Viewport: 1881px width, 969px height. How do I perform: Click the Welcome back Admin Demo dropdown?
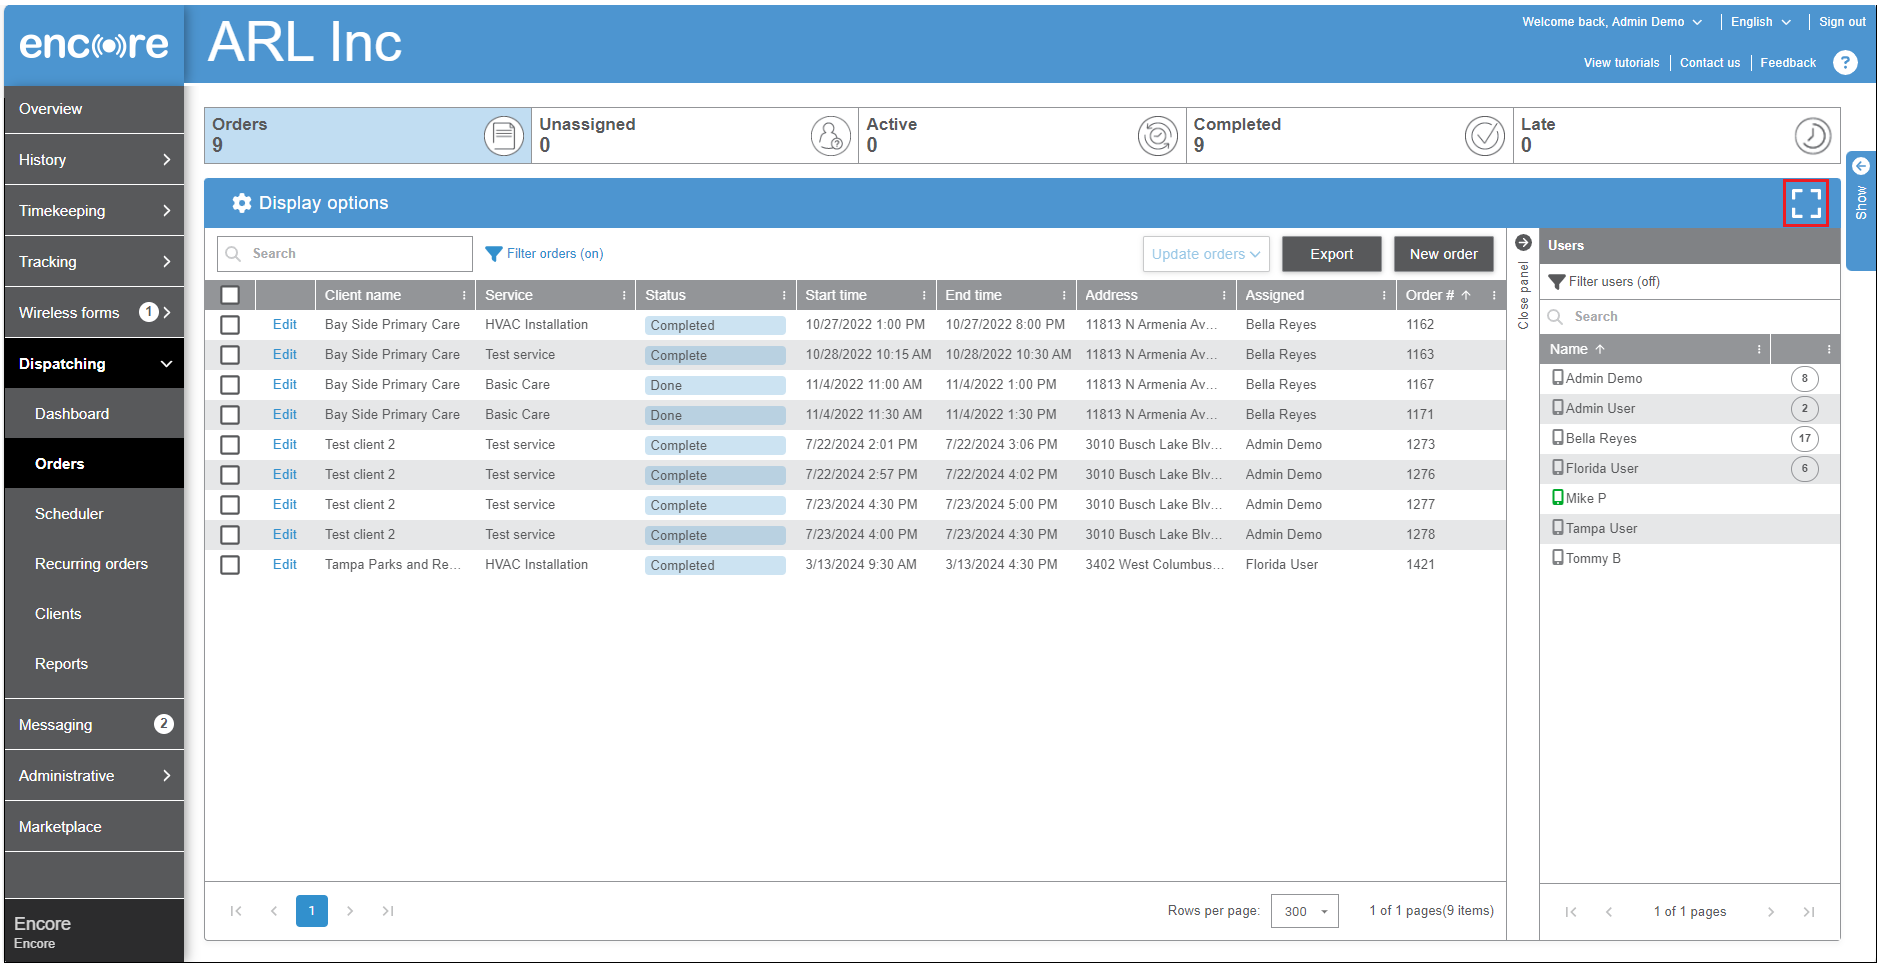coord(1612,22)
